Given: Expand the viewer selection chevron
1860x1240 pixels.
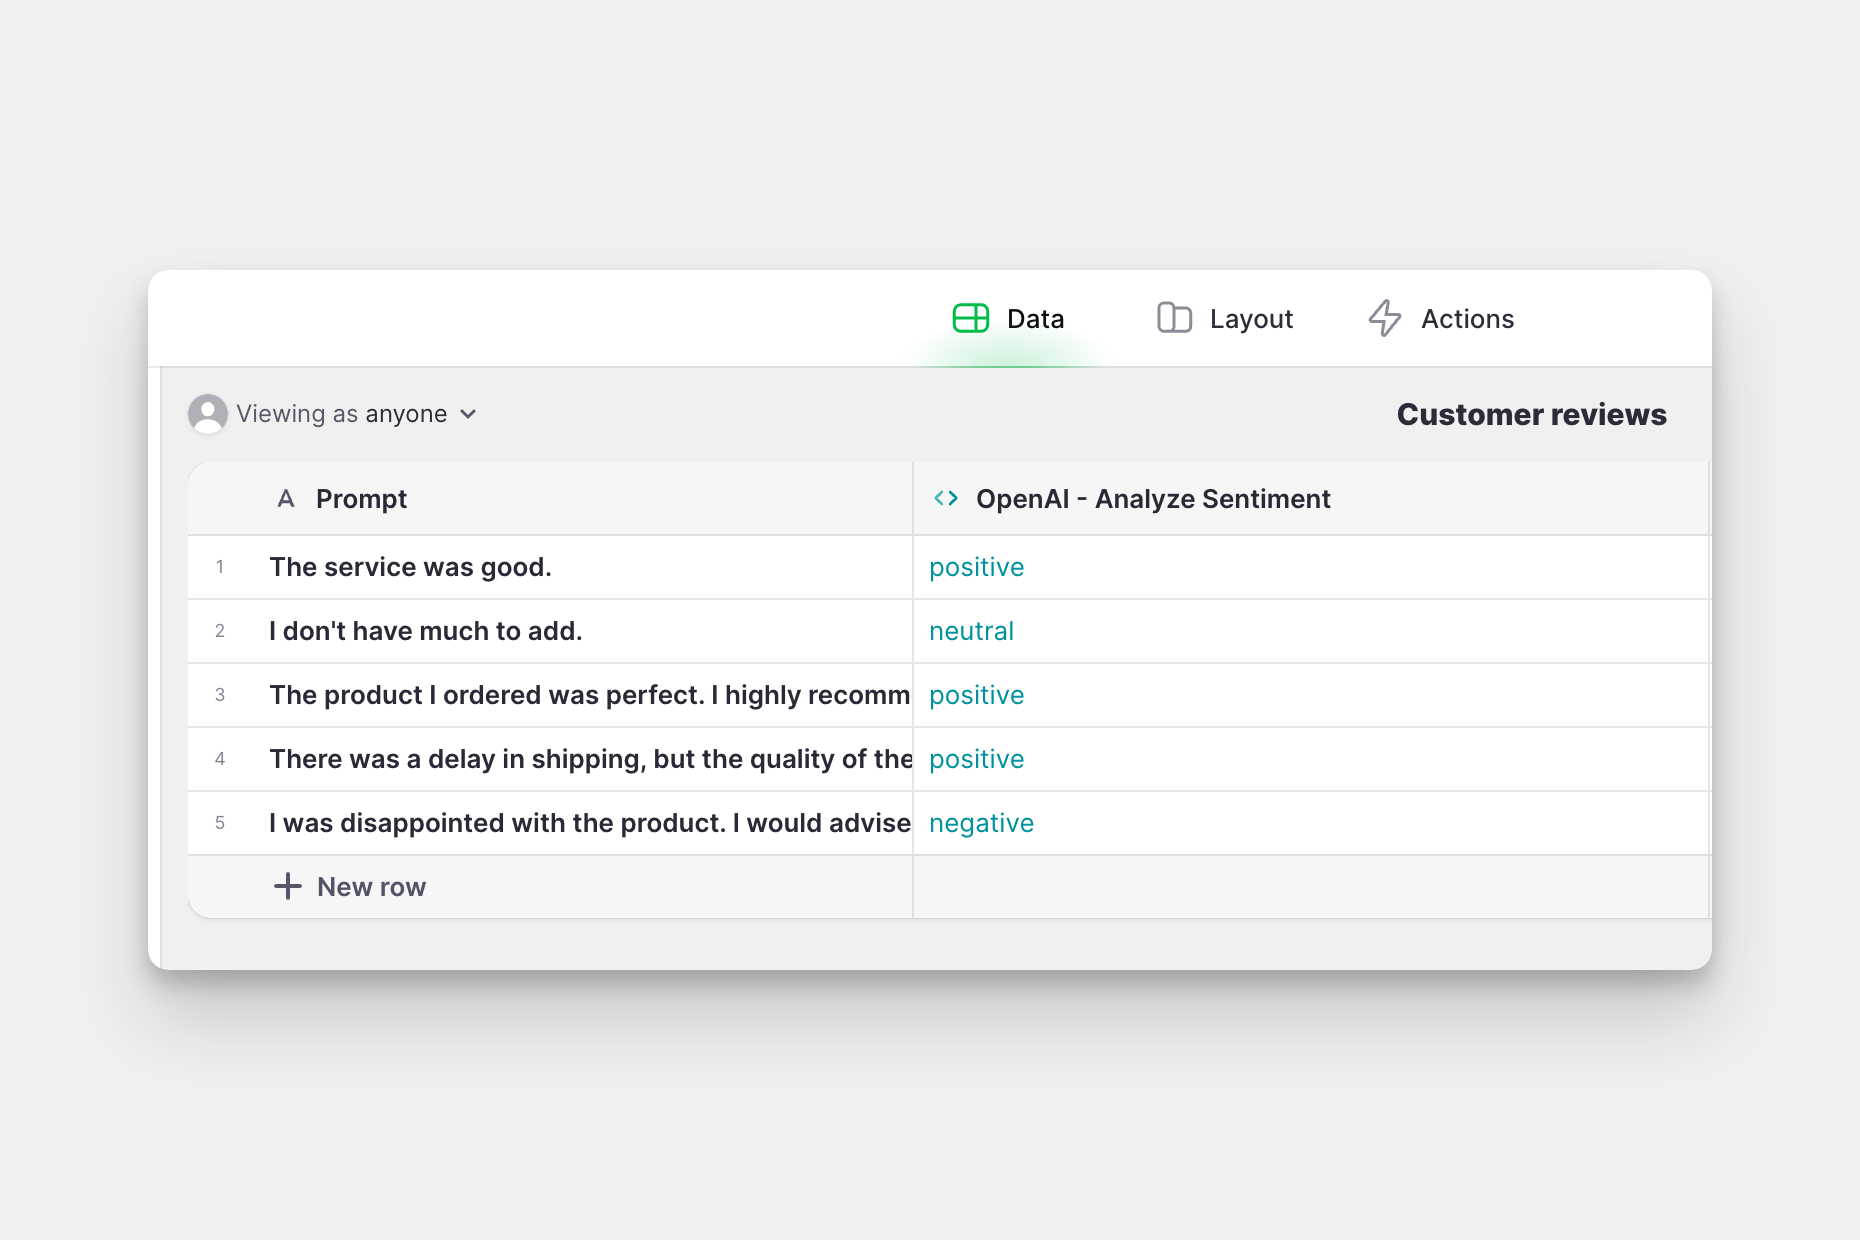Looking at the screenshot, I should pos(468,414).
